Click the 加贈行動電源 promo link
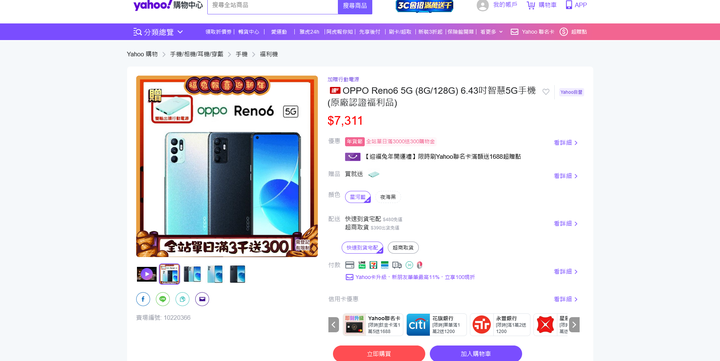Image resolution: width=720 pixels, height=361 pixels. 343,79
